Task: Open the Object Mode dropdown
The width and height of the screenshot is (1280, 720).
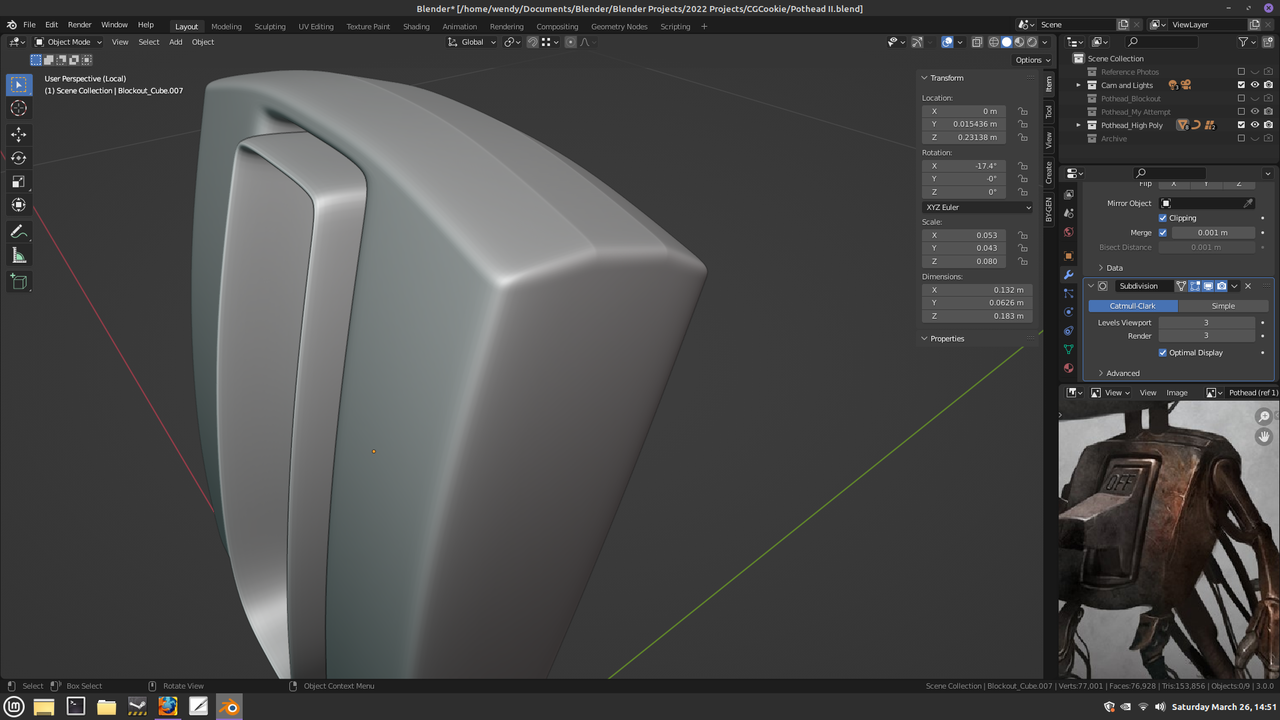Action: 68,42
